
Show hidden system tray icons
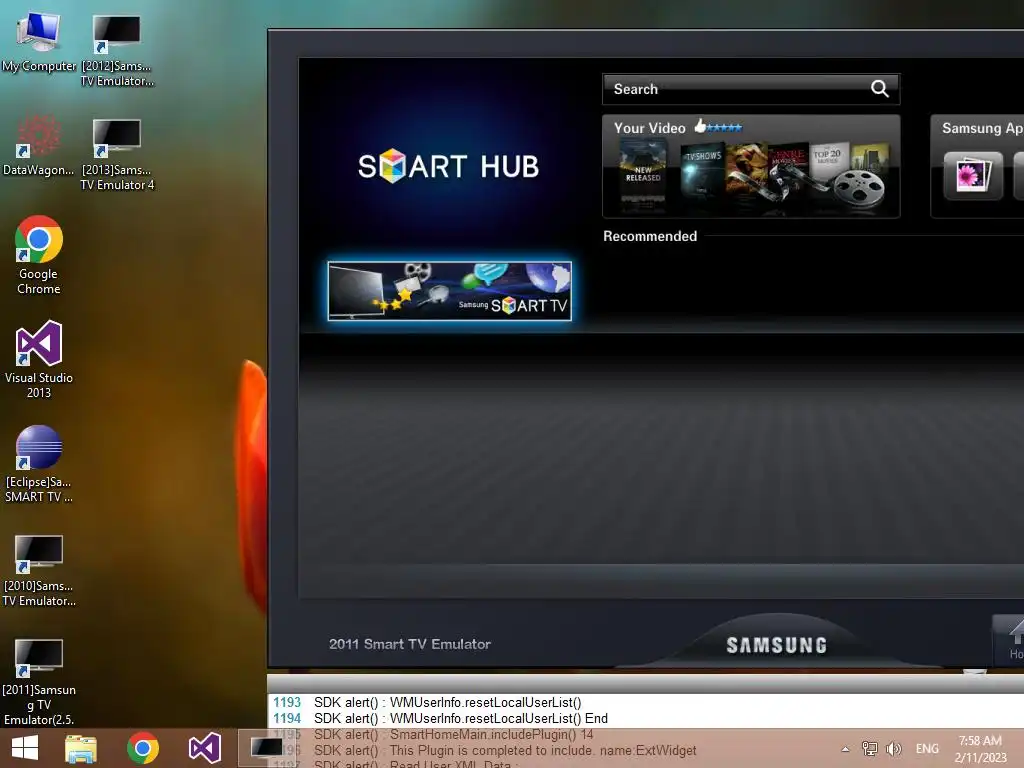(846, 749)
